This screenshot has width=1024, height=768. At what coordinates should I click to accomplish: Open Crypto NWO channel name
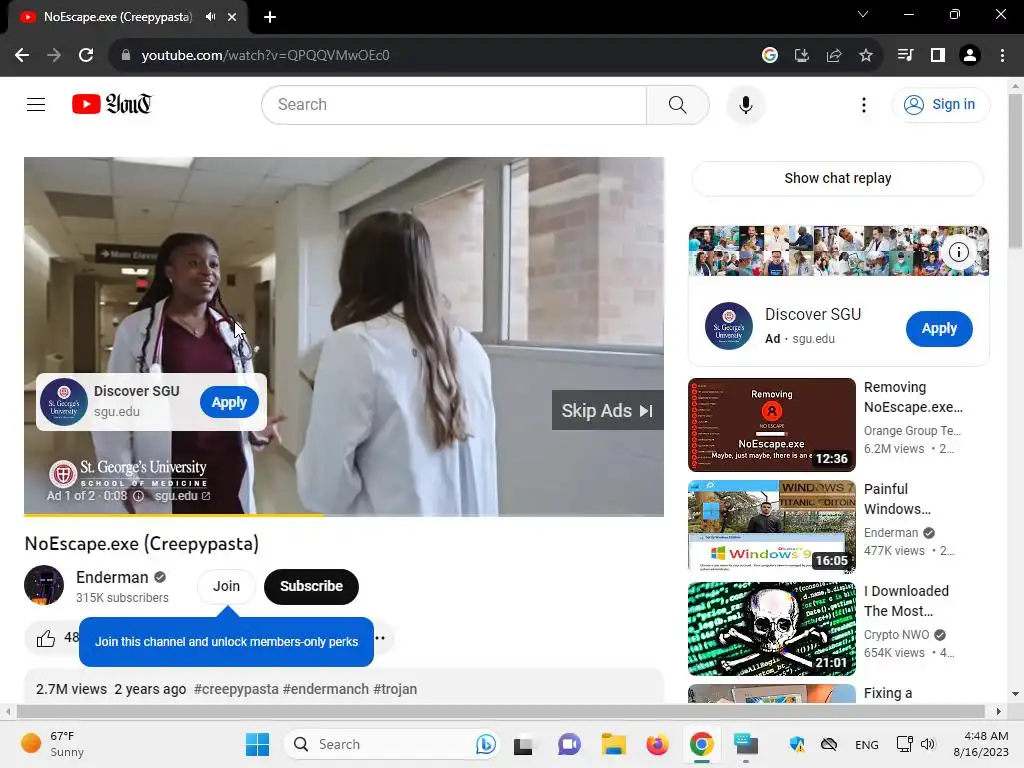(x=896, y=635)
